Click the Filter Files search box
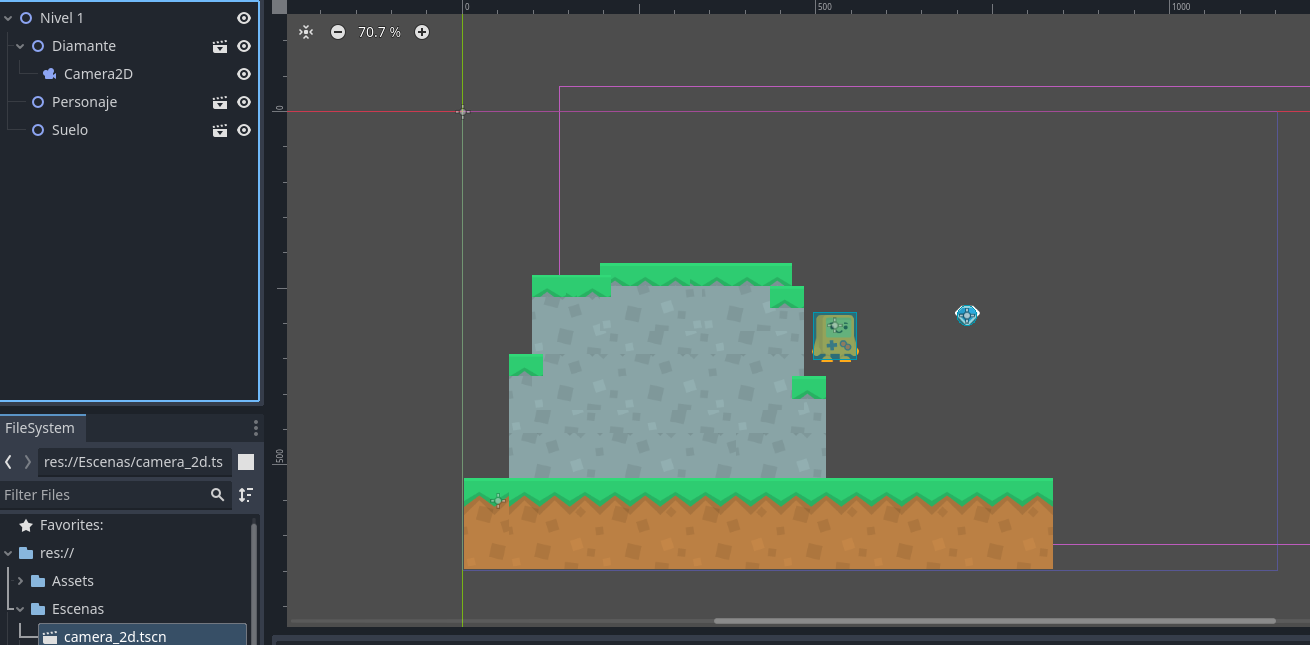The height and width of the screenshot is (645, 1310). click(x=115, y=495)
